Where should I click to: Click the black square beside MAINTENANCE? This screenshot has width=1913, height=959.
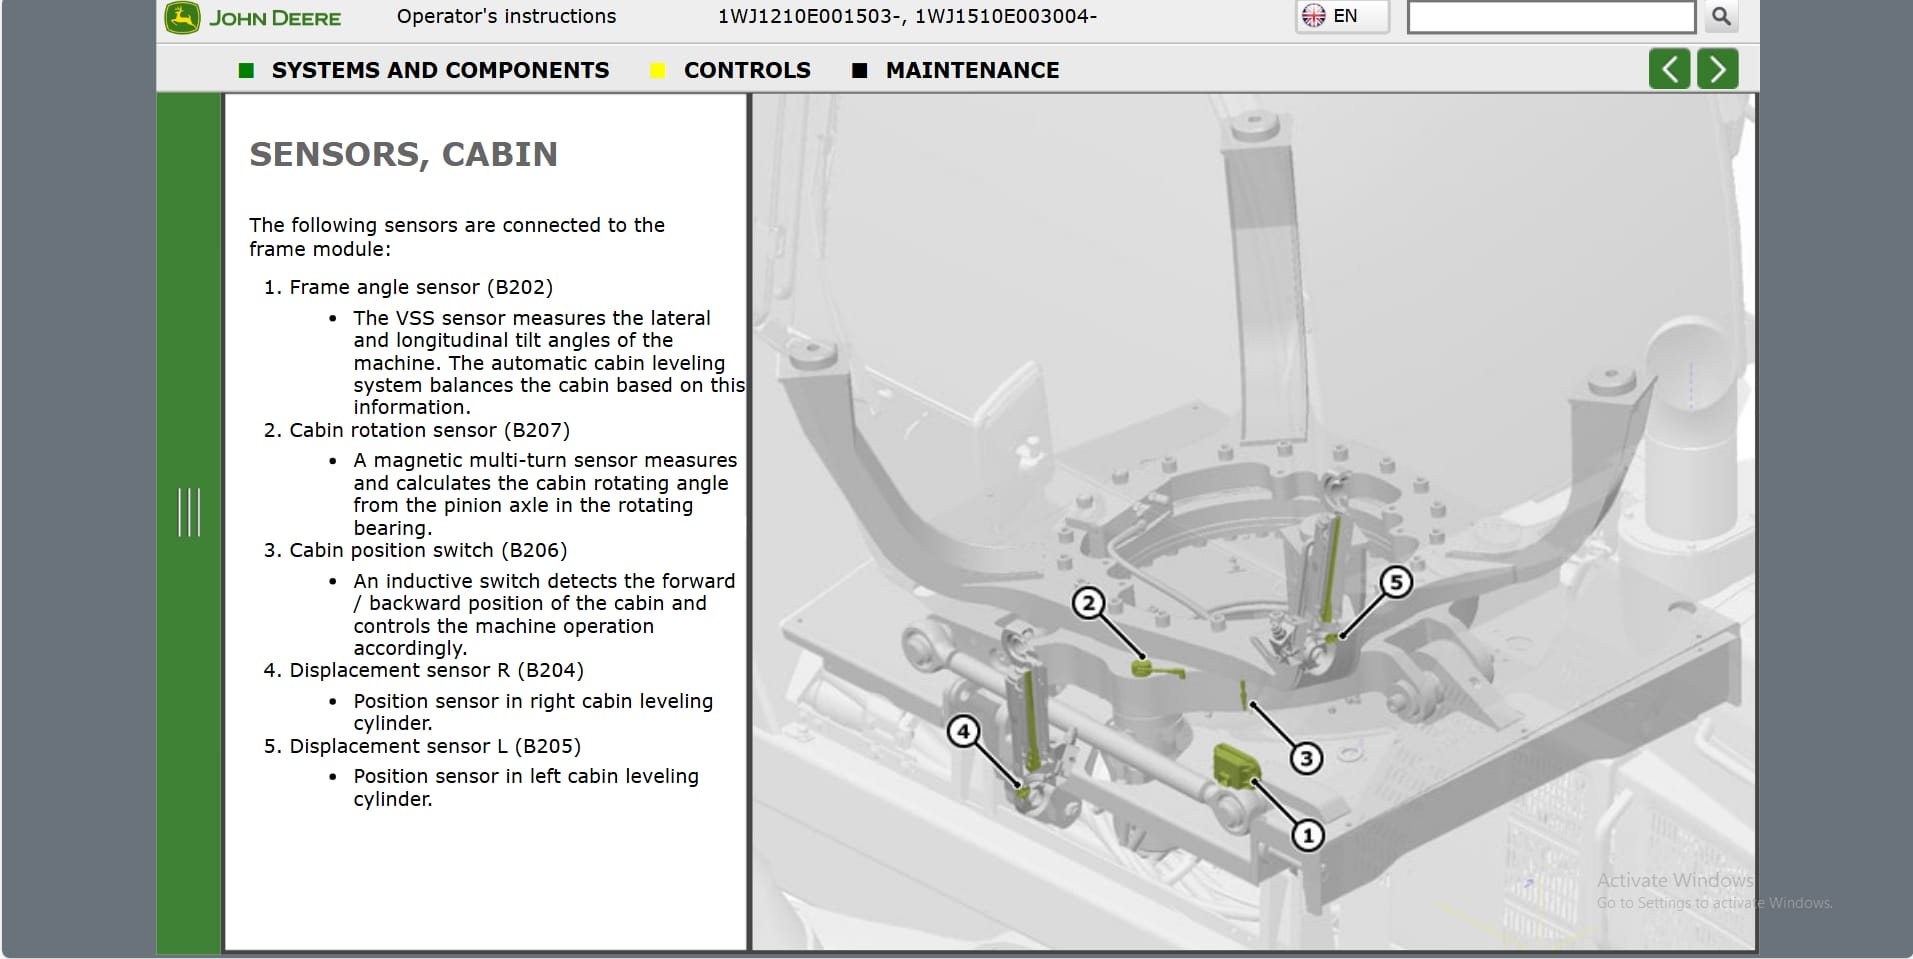[858, 70]
